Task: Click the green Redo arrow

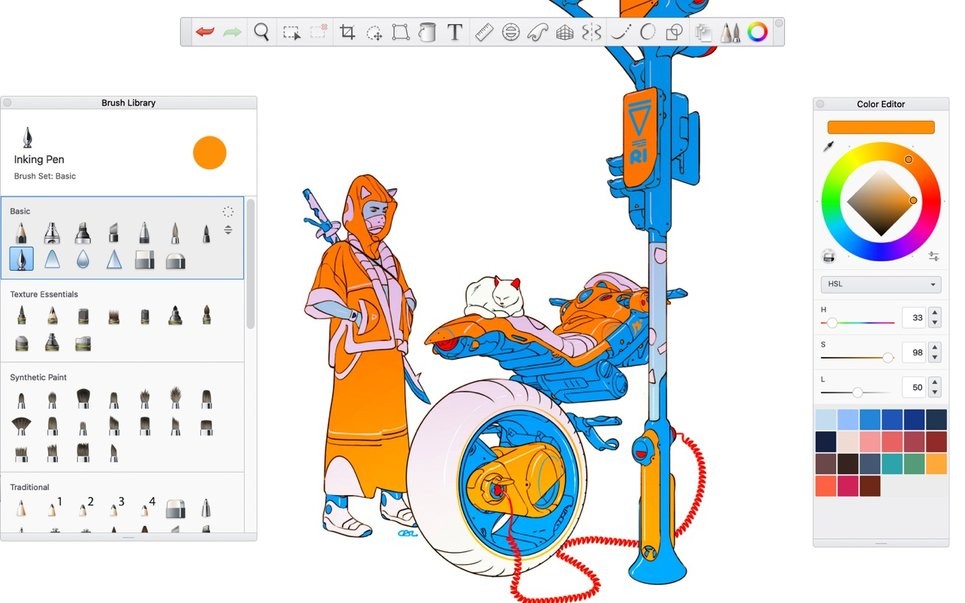Action: point(231,31)
